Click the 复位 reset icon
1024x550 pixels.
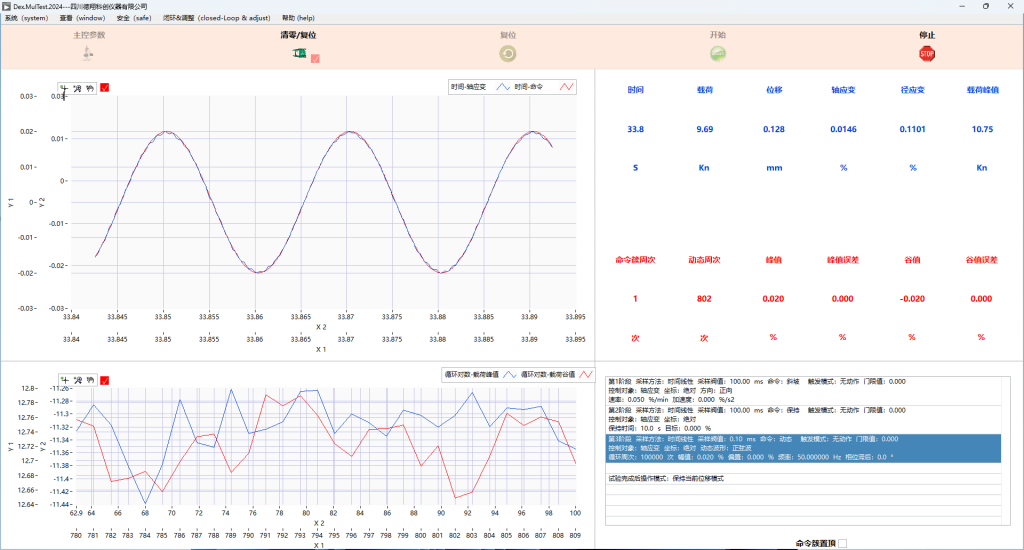coord(508,54)
